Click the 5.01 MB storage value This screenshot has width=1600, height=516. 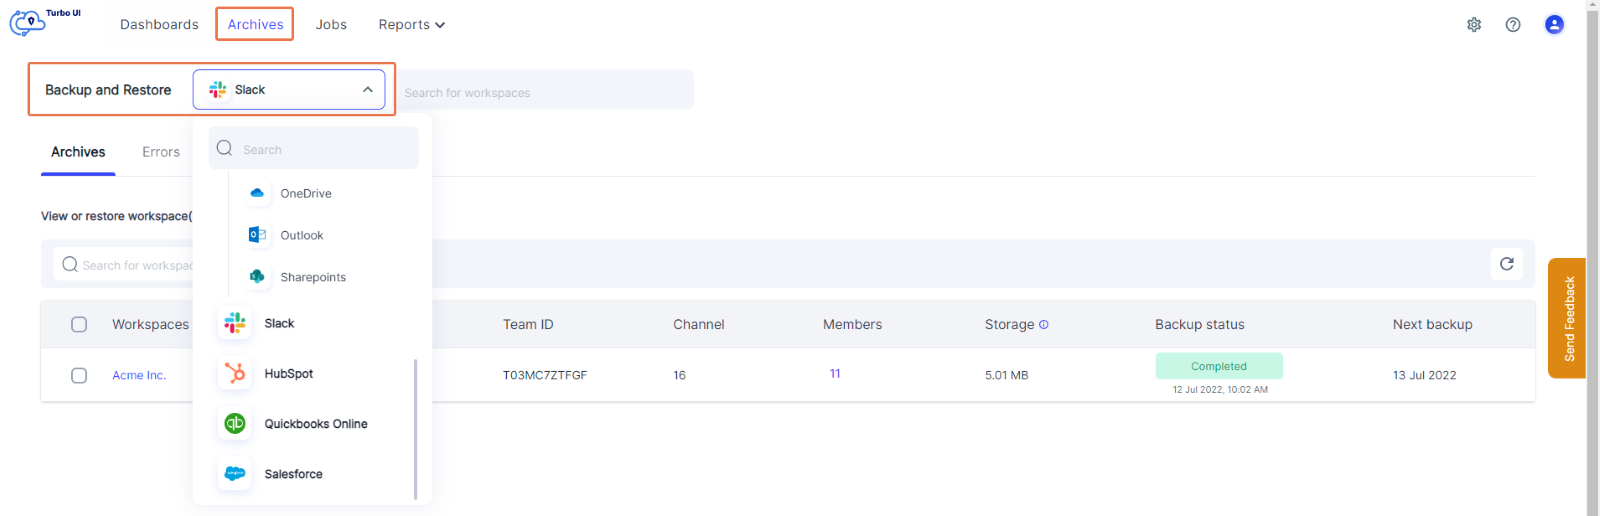[1006, 376]
